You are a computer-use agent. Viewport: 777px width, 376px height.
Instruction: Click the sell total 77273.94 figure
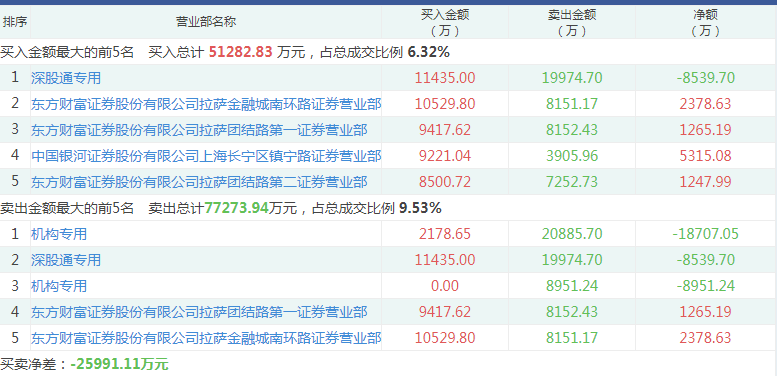[237, 208]
